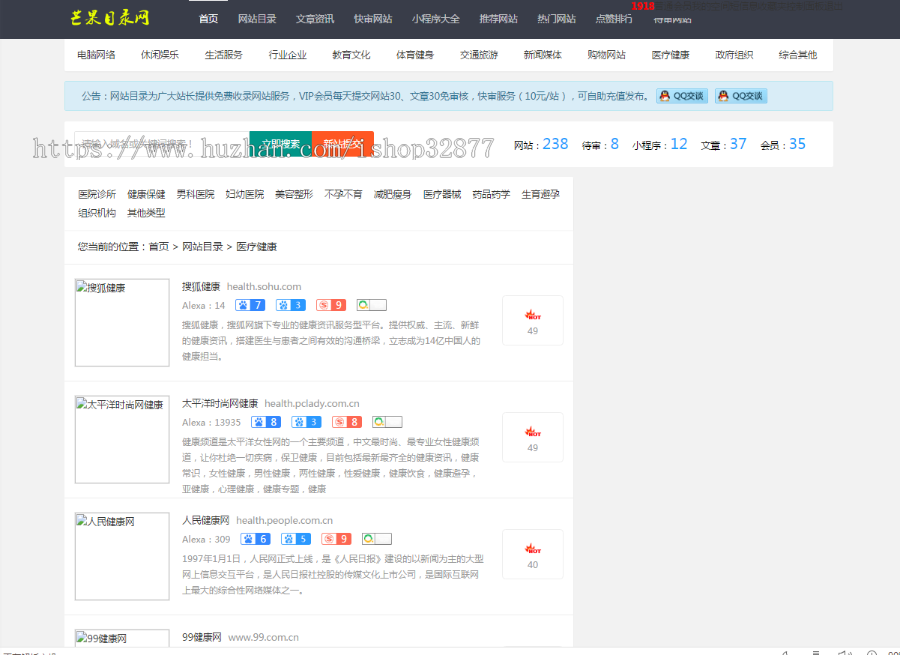The height and width of the screenshot is (655, 900).
Task: Select the 休闲娱乐 category
Action: point(160,55)
